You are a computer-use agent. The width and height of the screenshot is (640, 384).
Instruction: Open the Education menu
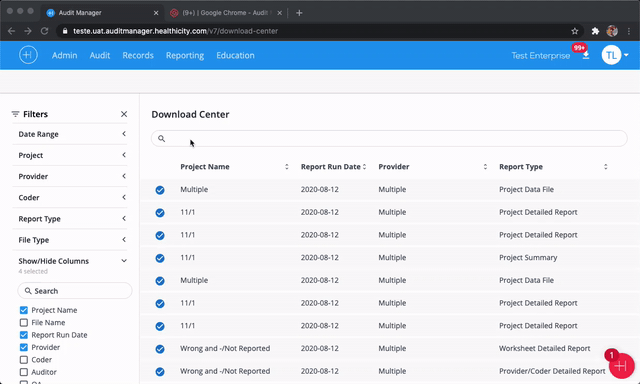point(235,55)
